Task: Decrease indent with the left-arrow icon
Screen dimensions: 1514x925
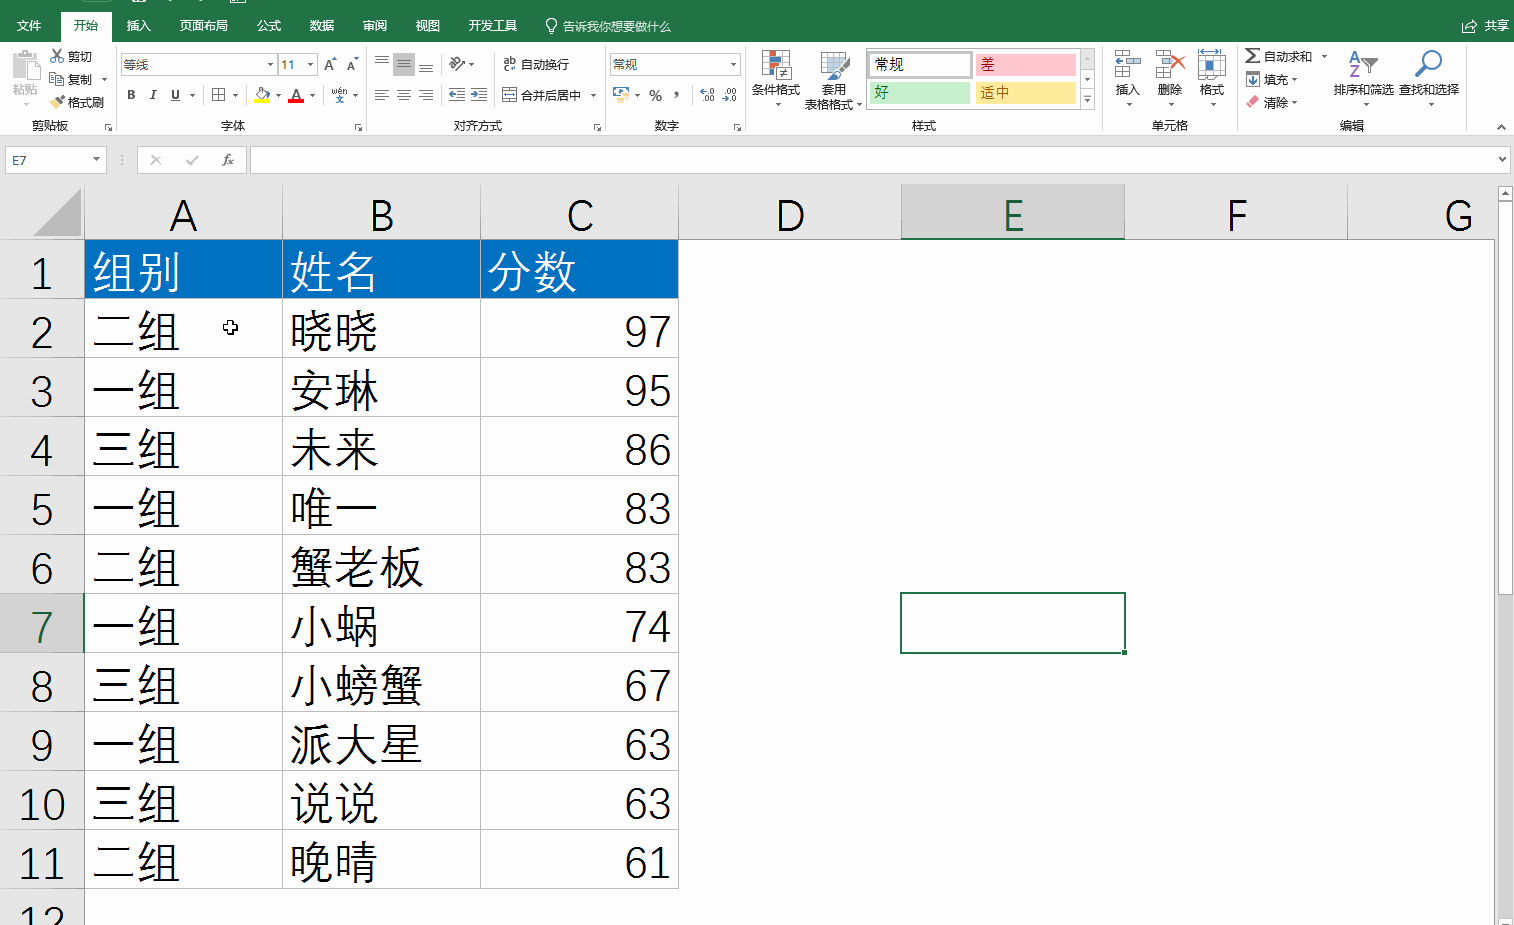Action: [x=457, y=95]
